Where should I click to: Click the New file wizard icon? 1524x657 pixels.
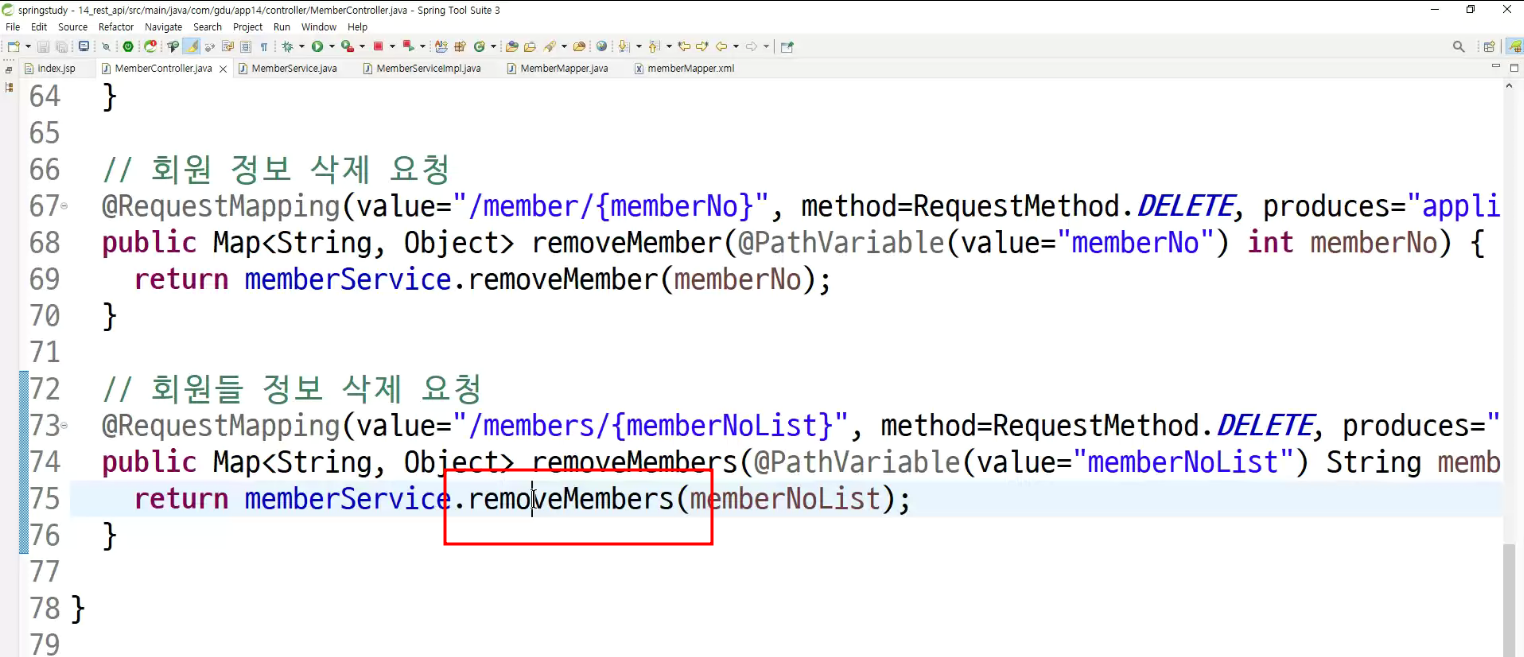13,46
